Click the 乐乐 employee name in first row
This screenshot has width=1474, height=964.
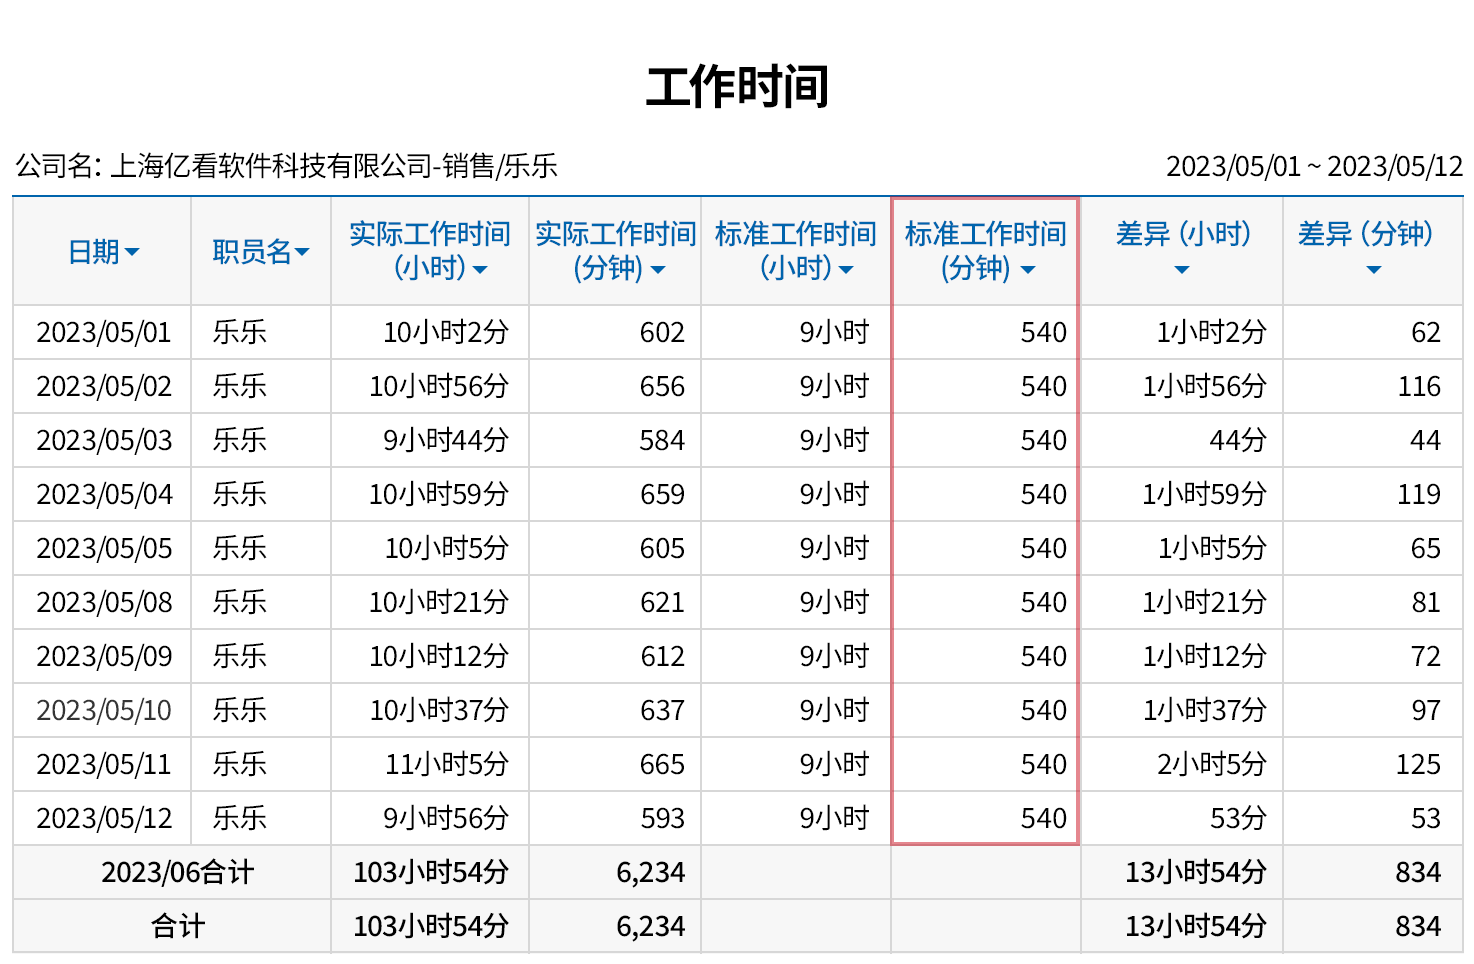click(238, 331)
